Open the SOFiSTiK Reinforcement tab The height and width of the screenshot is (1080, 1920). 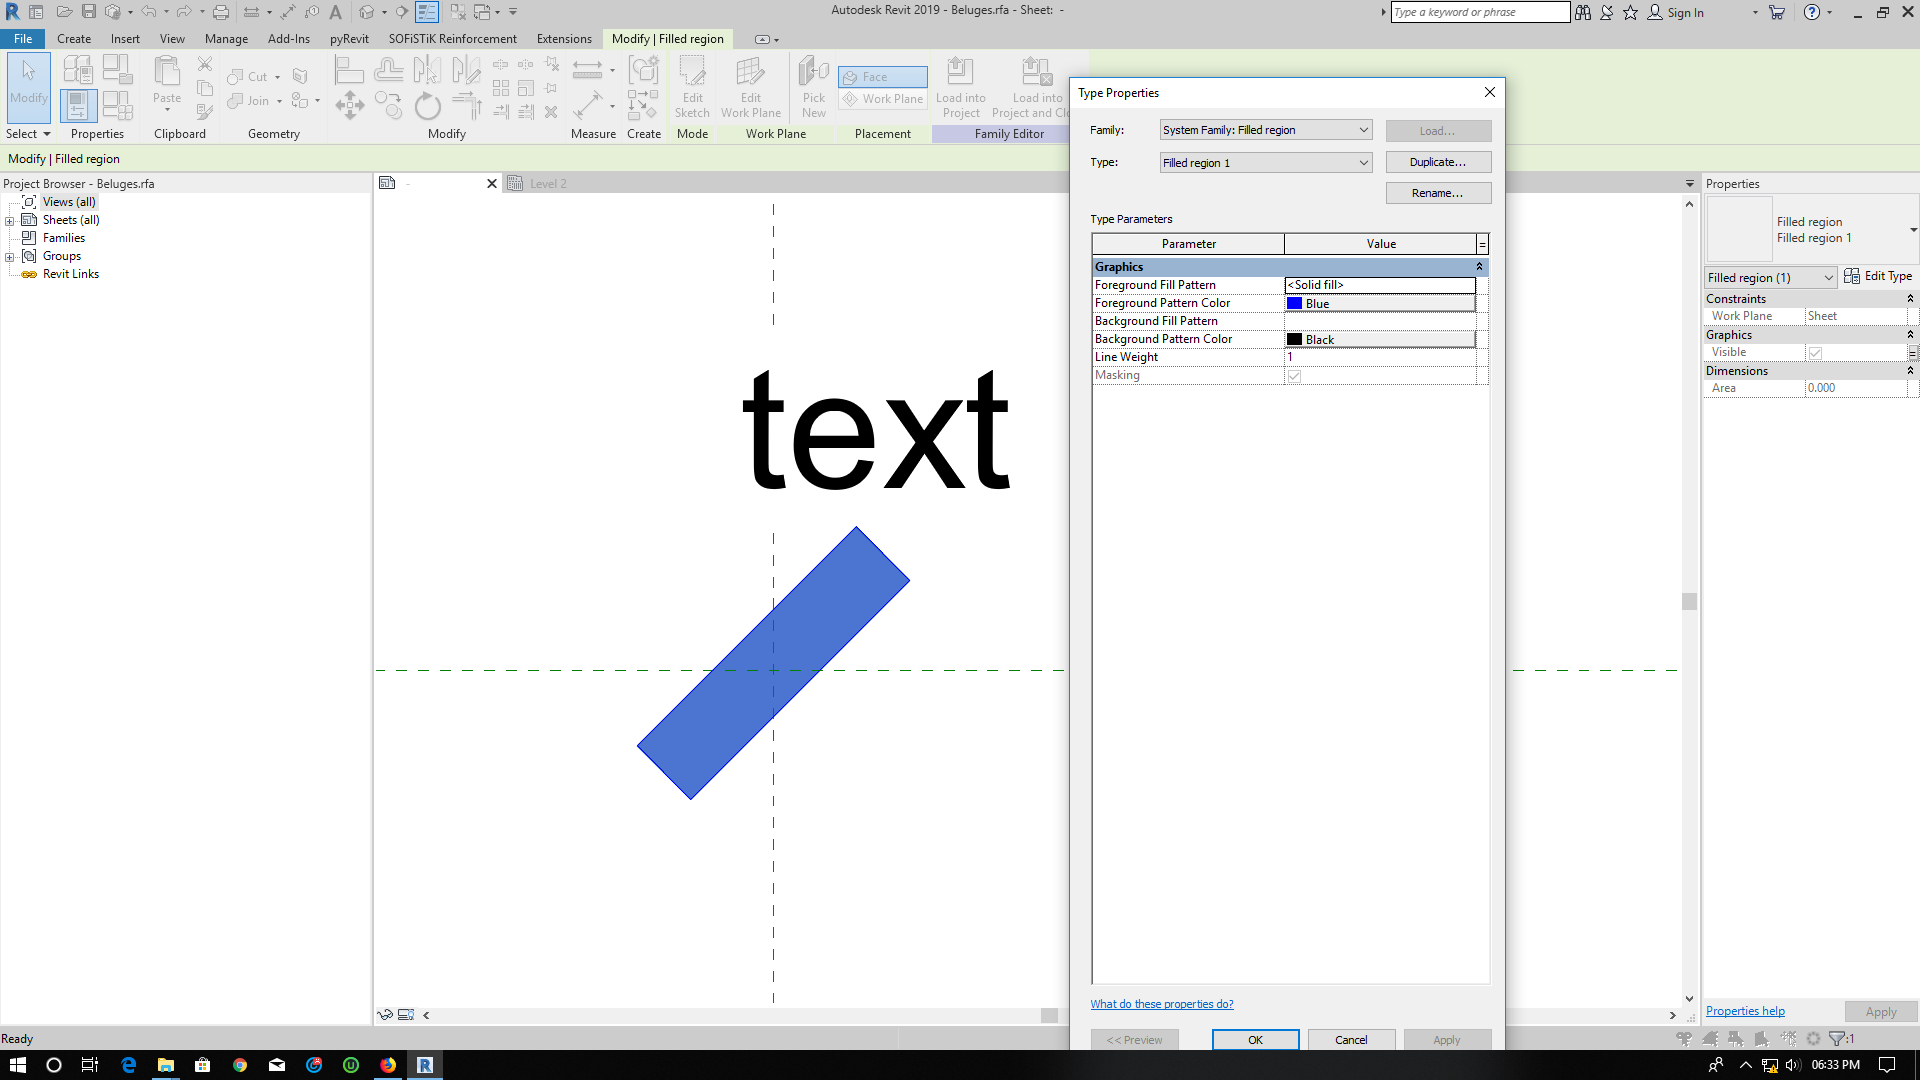click(x=451, y=38)
